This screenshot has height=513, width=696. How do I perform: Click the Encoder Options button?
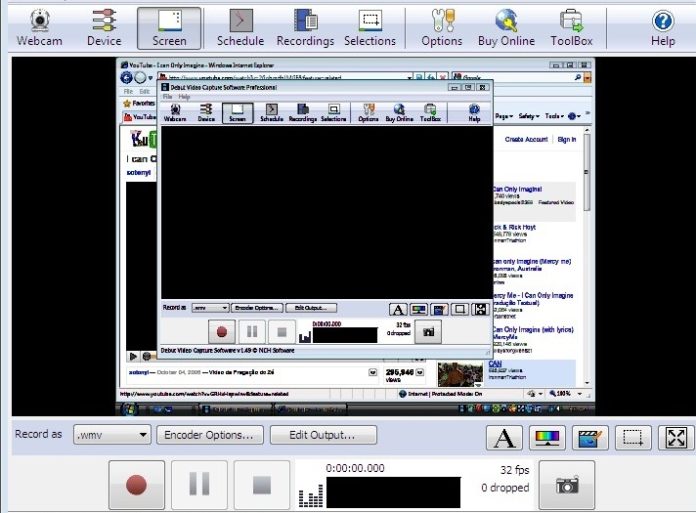pos(210,435)
